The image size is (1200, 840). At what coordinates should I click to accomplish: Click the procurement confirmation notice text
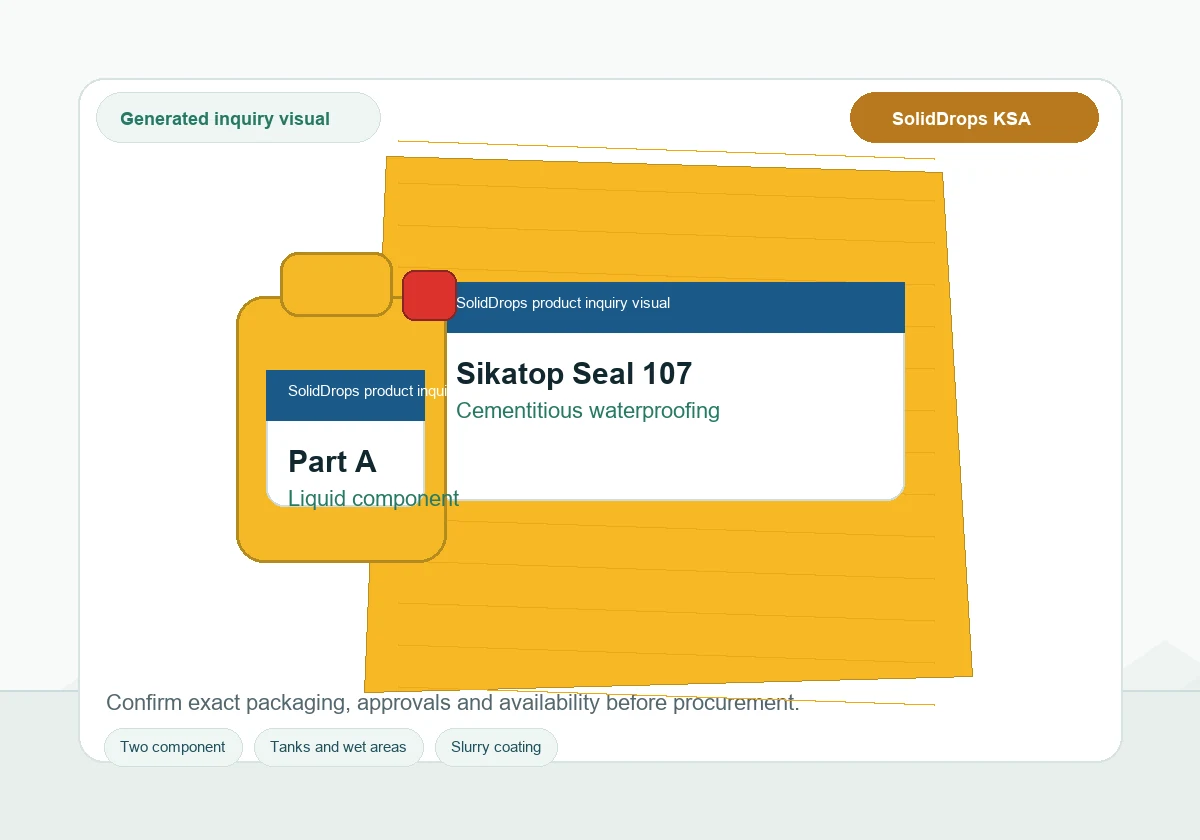tap(453, 702)
